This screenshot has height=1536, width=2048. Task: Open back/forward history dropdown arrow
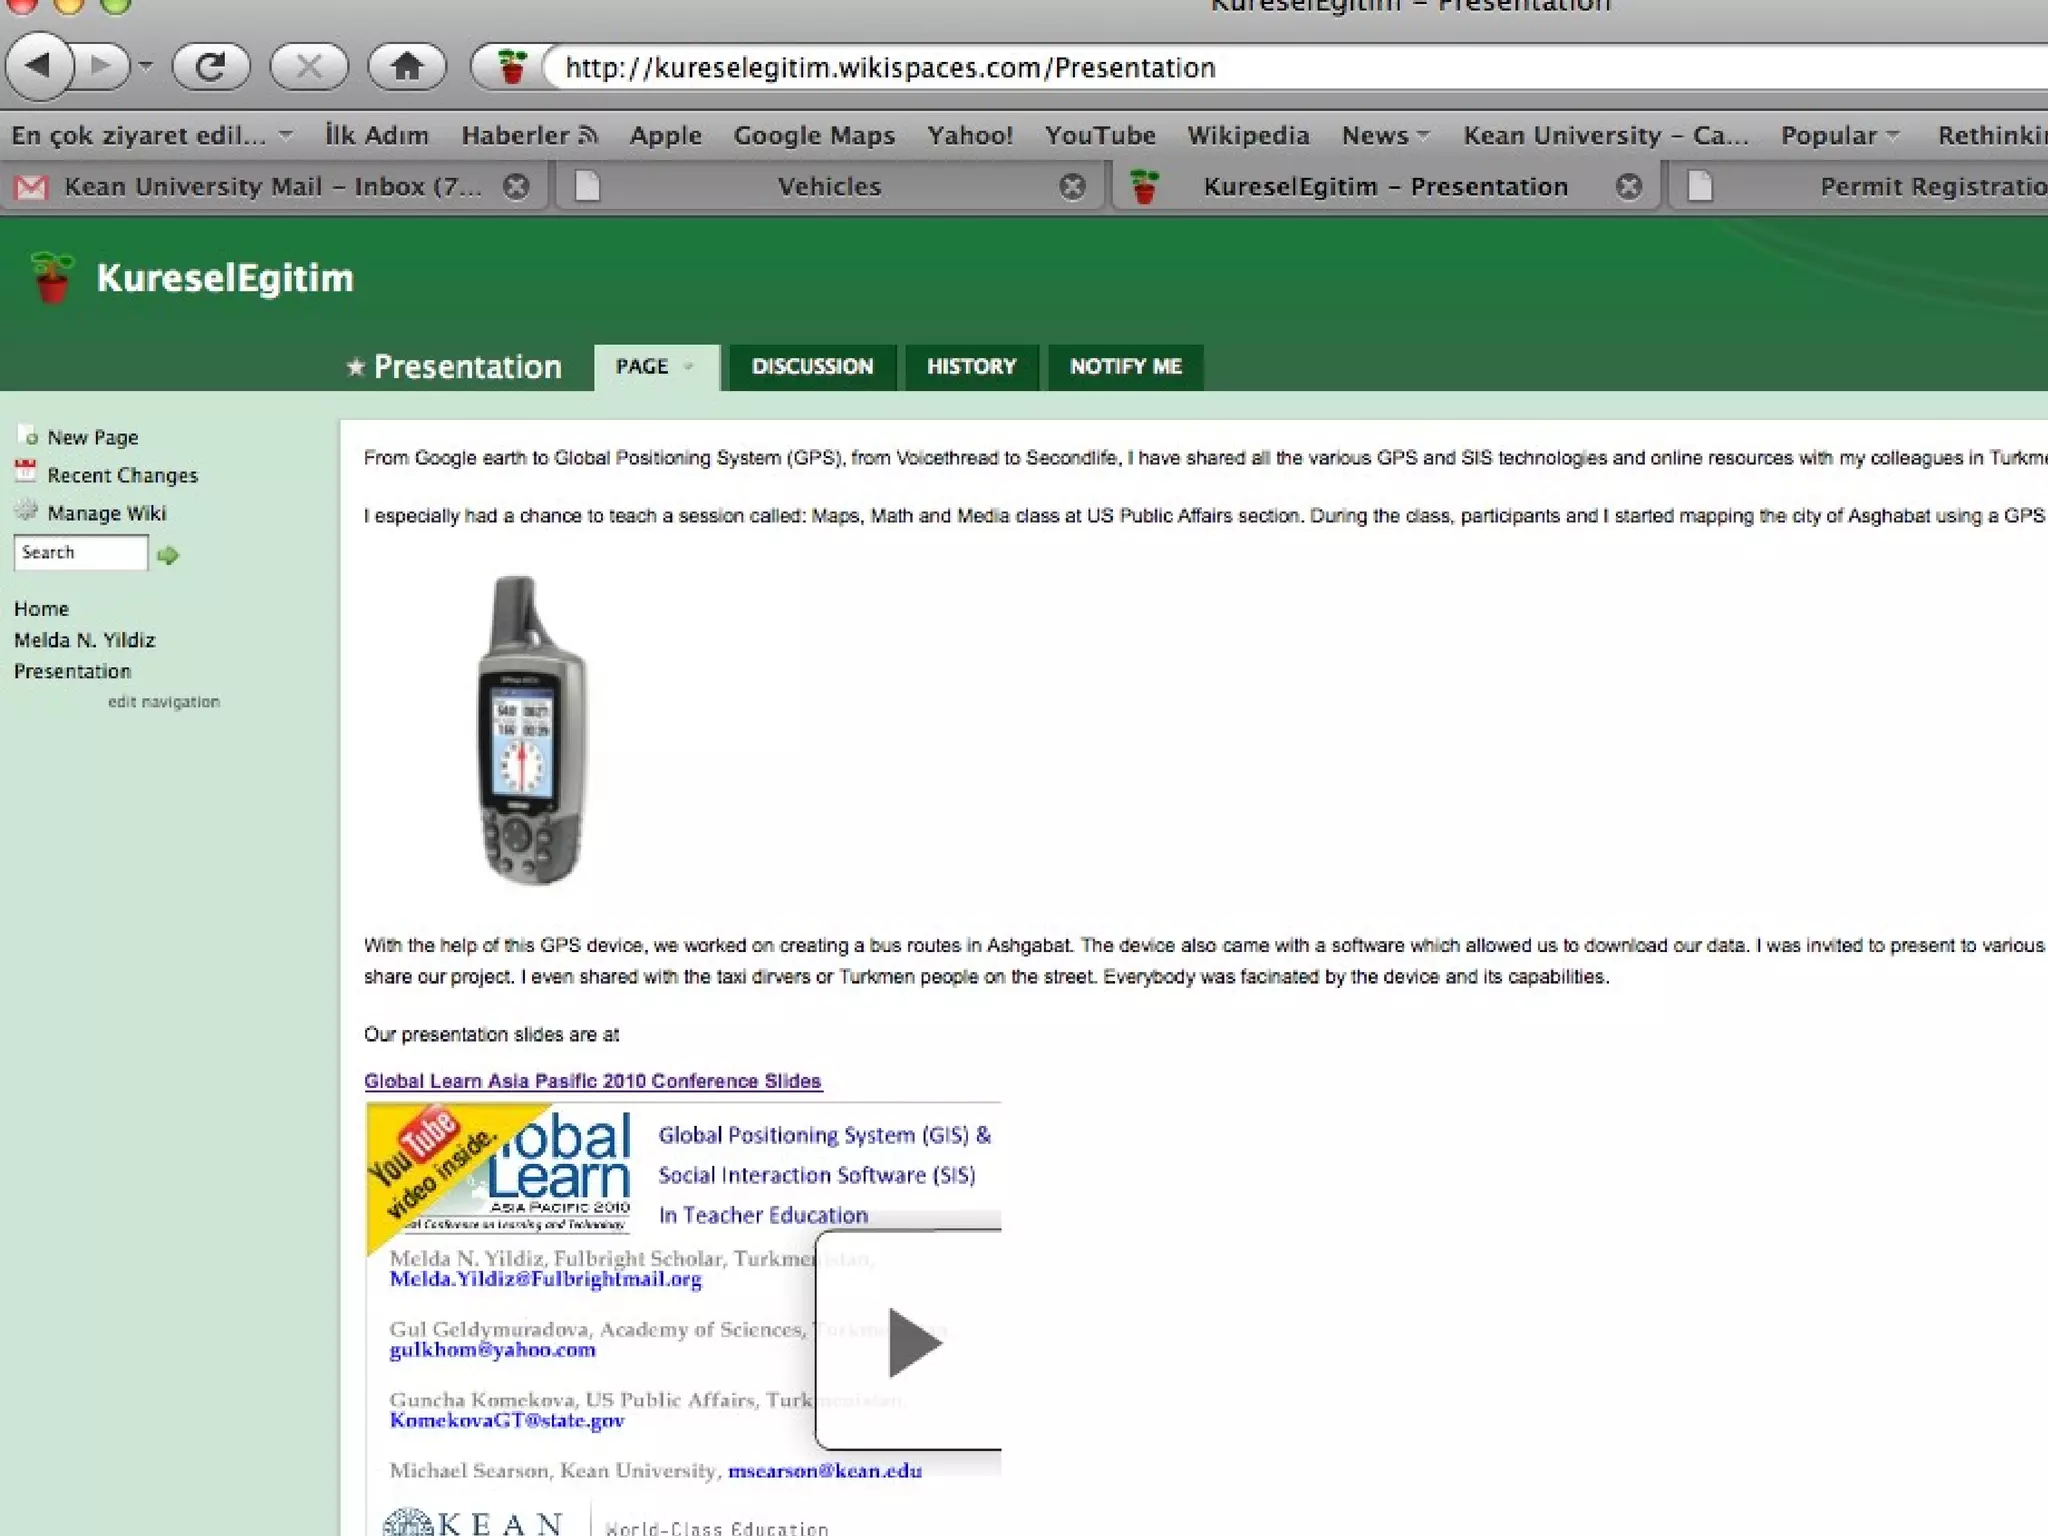point(146,67)
